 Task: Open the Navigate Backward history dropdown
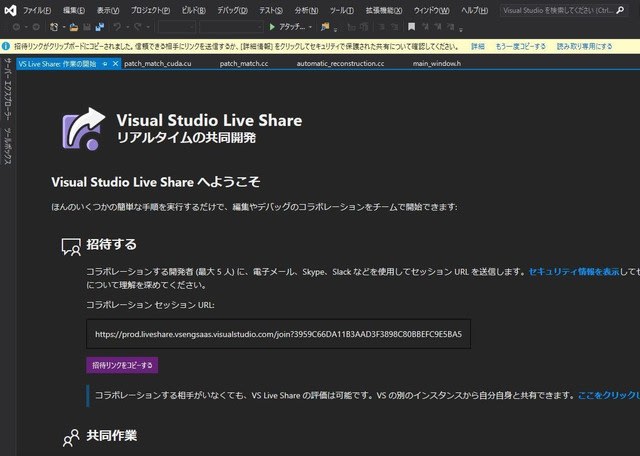26,27
